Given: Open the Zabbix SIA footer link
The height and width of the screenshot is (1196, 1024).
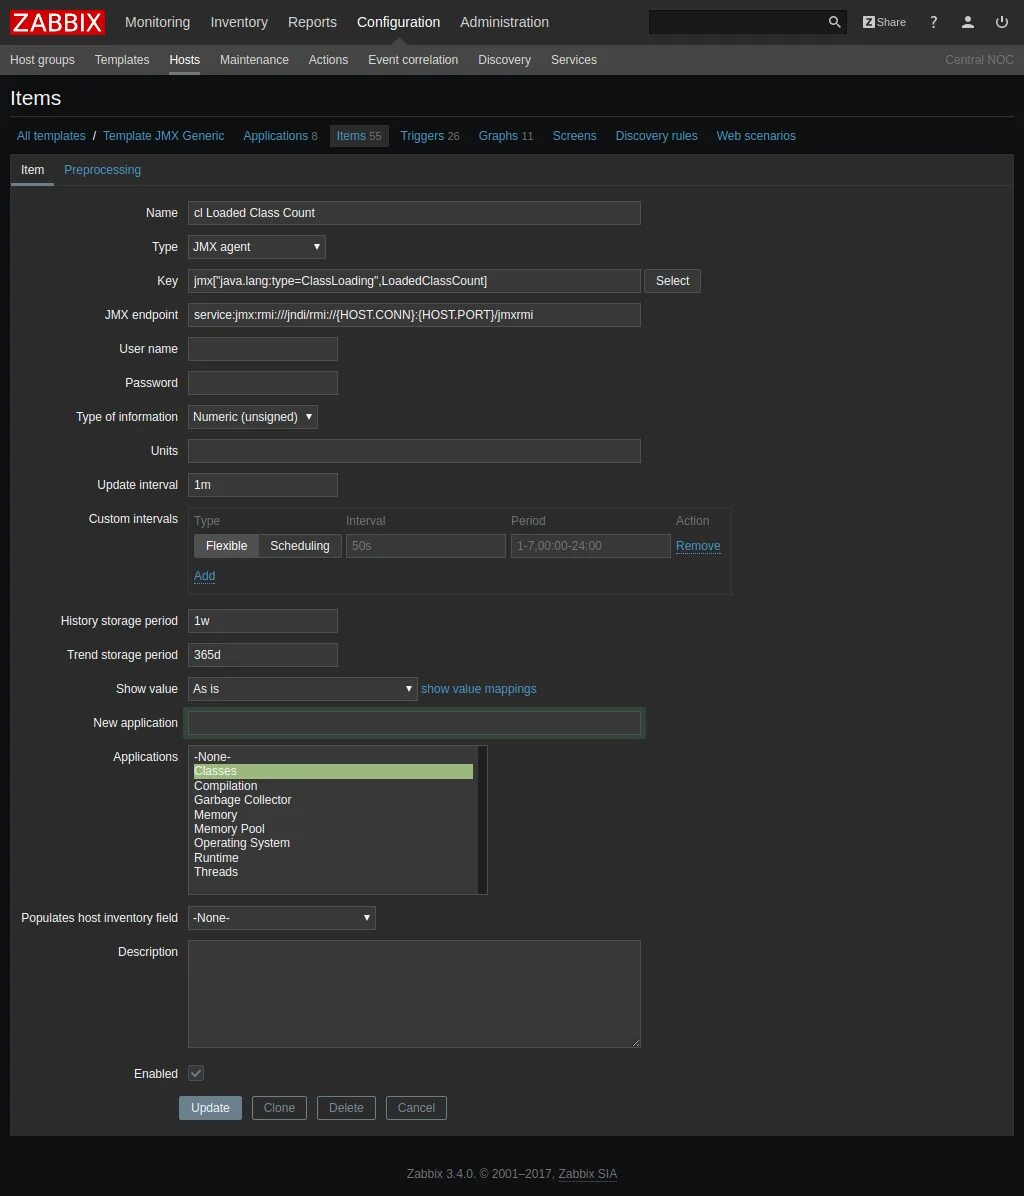Looking at the screenshot, I should (587, 1174).
